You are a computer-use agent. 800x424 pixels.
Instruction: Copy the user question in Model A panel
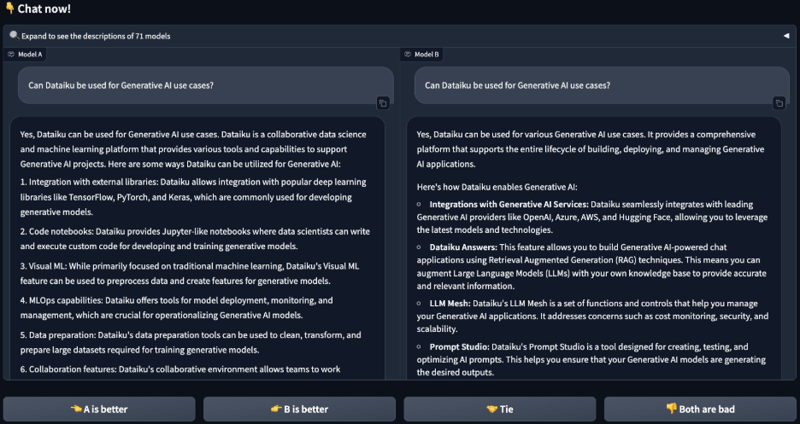(383, 103)
